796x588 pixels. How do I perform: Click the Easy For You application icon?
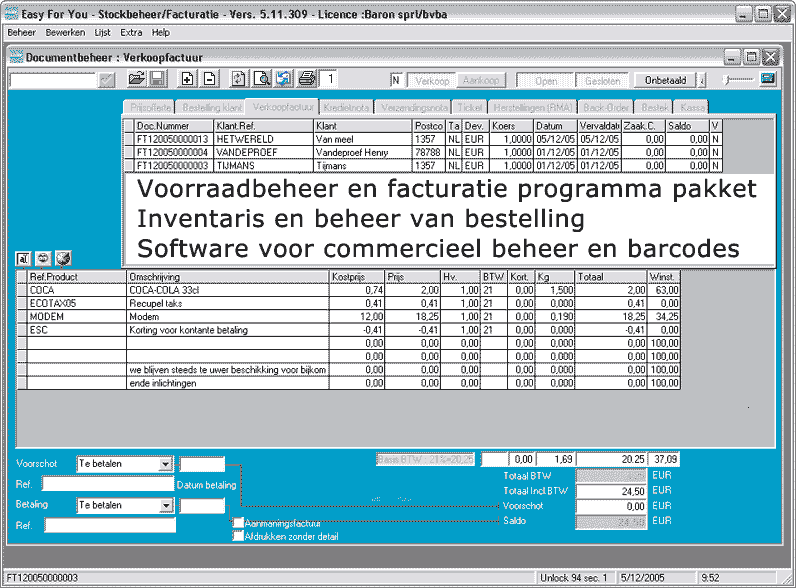click(x=11, y=13)
